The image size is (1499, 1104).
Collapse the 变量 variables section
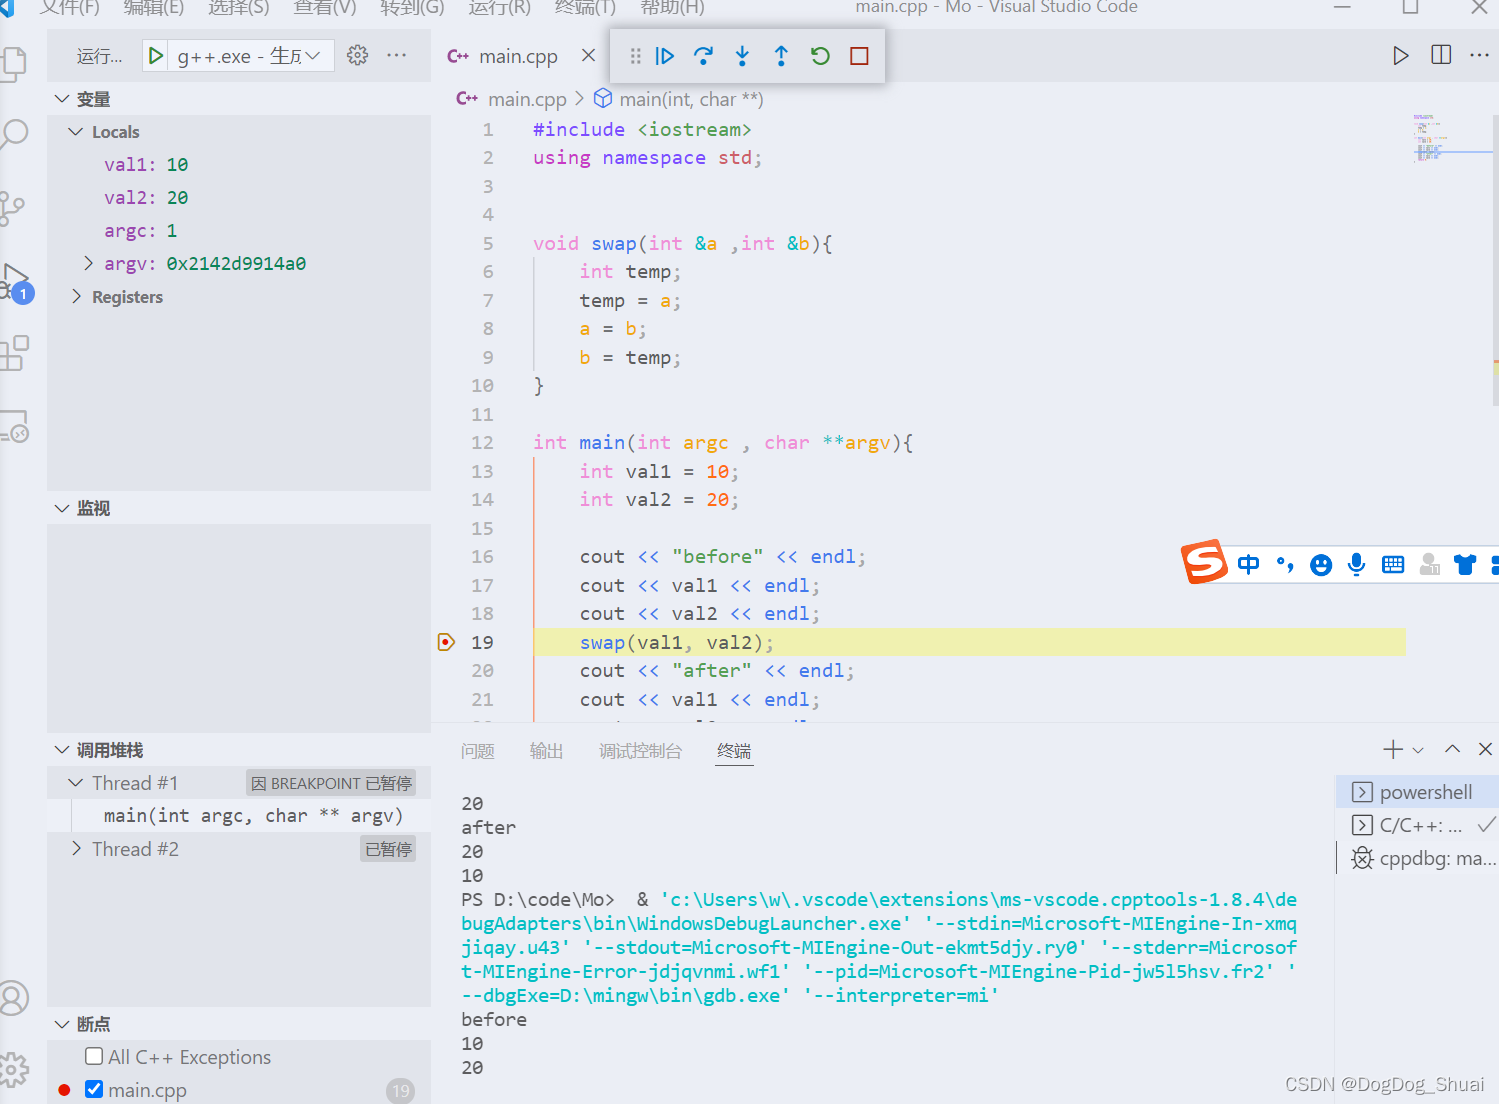click(62, 99)
